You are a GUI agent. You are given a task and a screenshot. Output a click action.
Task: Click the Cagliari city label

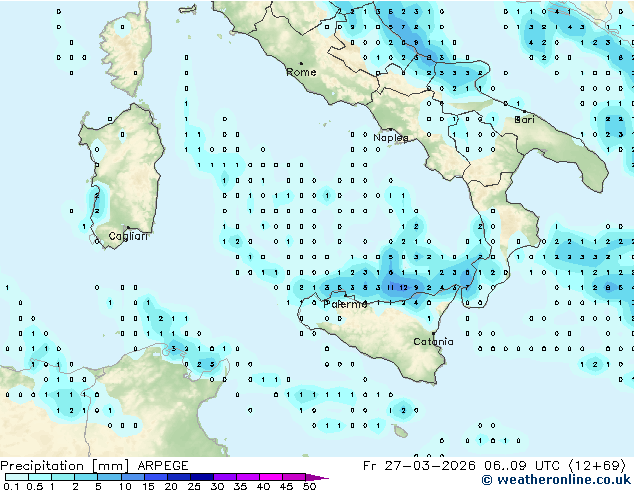(x=128, y=236)
